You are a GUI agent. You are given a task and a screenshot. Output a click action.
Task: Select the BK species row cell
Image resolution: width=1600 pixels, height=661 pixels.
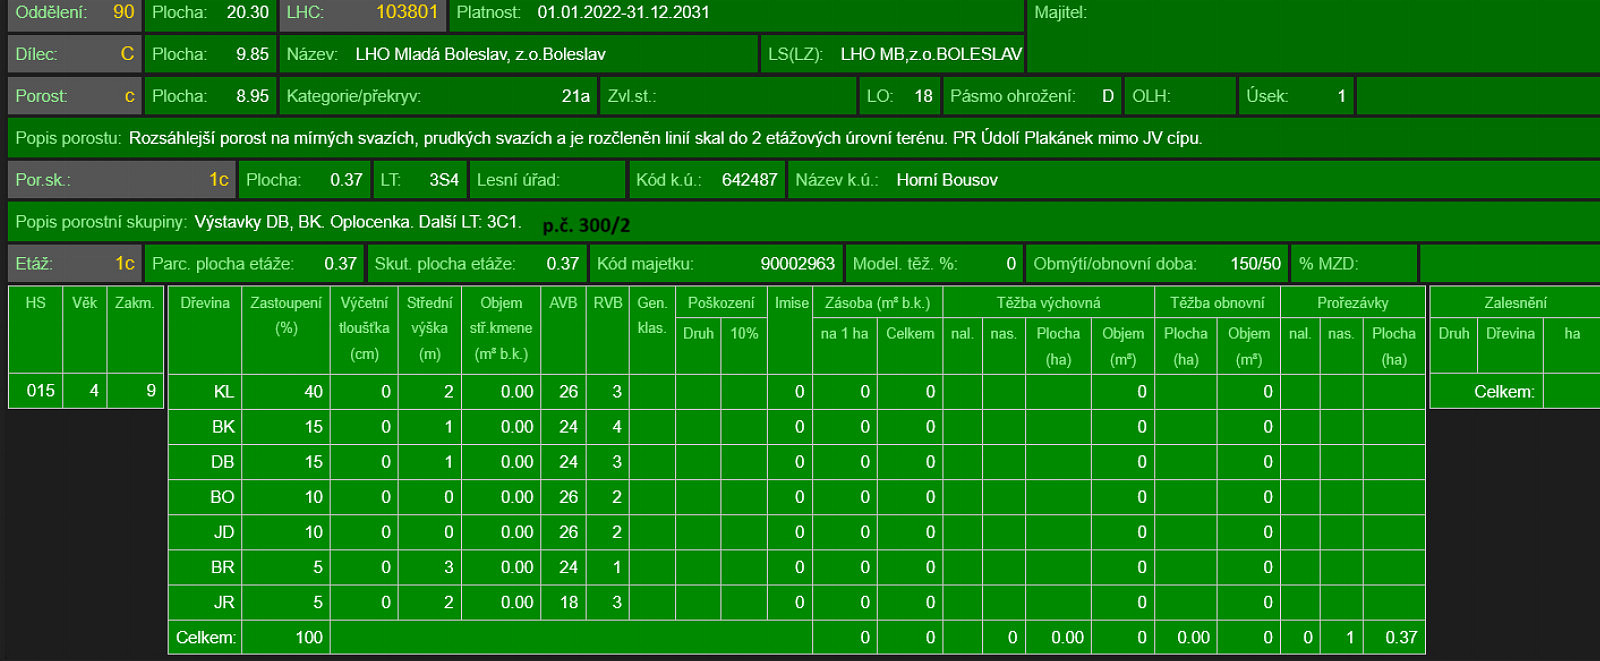(x=205, y=427)
